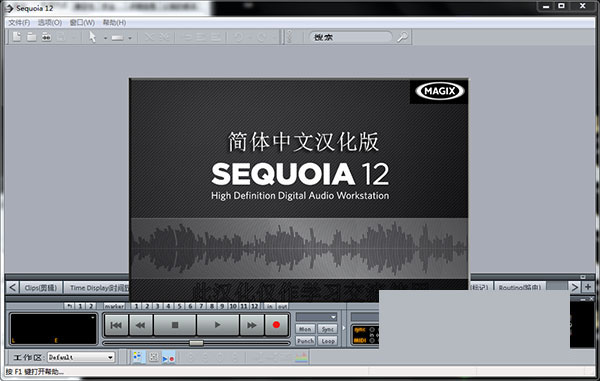
Task: Toggle the Sync button
Action: [327, 329]
